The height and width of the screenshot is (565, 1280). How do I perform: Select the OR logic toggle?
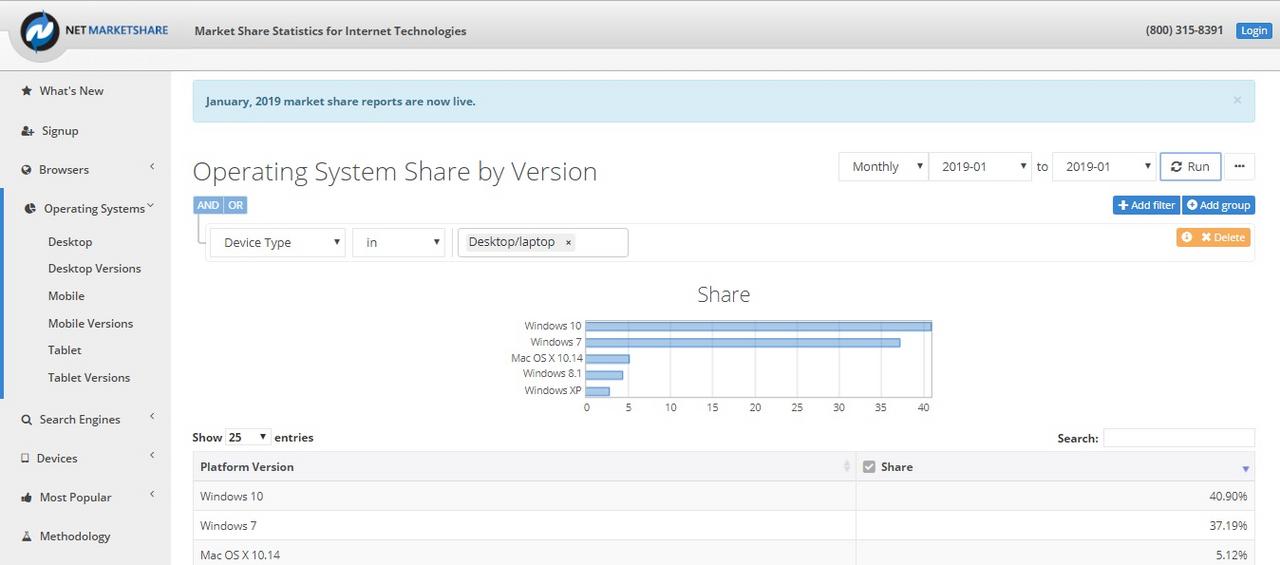tap(235, 205)
